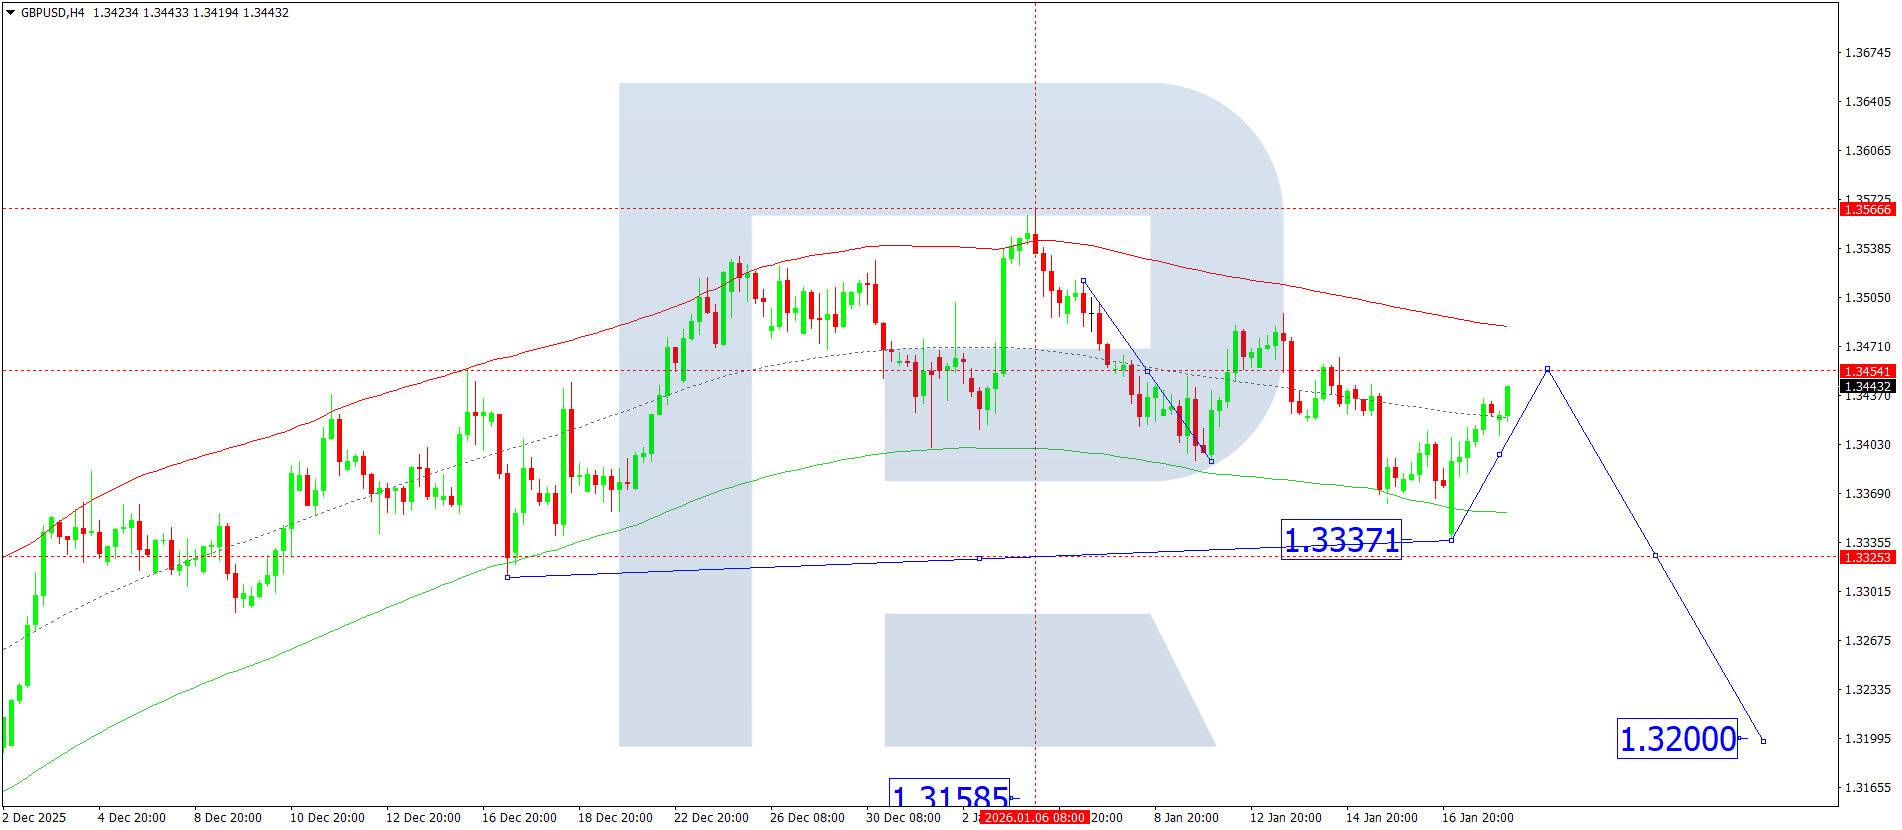Click the red 1.33253 price axis tag
Viewport: 1902px width, 830px height.
(1866, 558)
